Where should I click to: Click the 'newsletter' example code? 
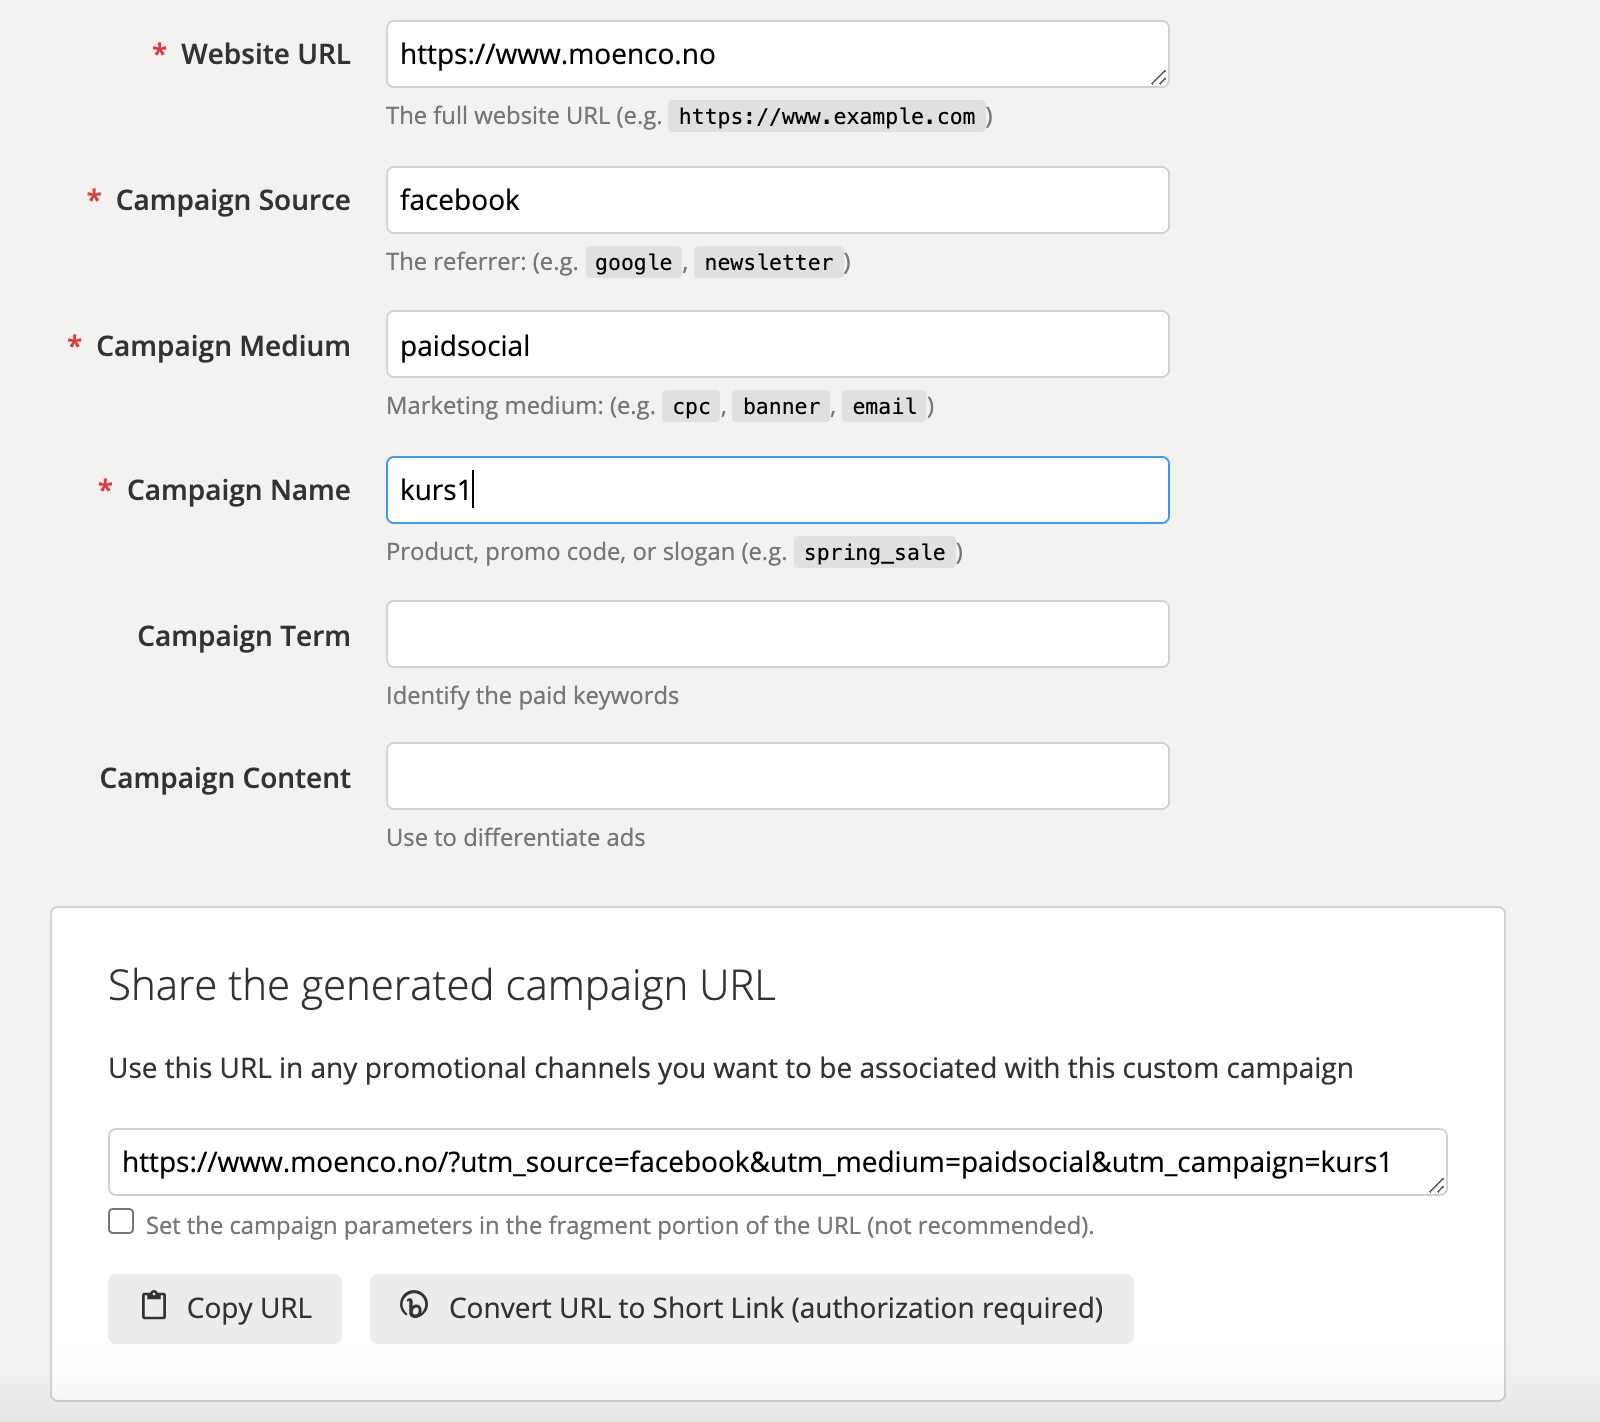769,262
